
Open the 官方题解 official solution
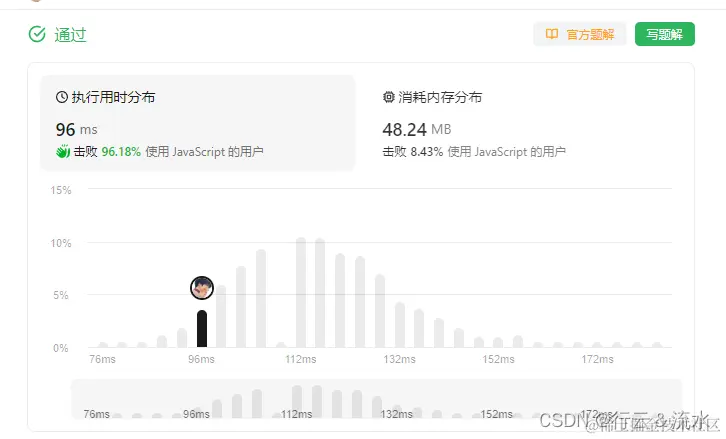[x=580, y=34]
